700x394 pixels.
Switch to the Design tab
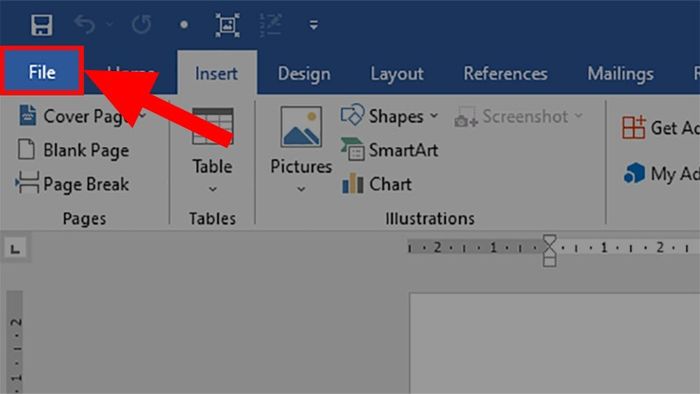point(304,74)
